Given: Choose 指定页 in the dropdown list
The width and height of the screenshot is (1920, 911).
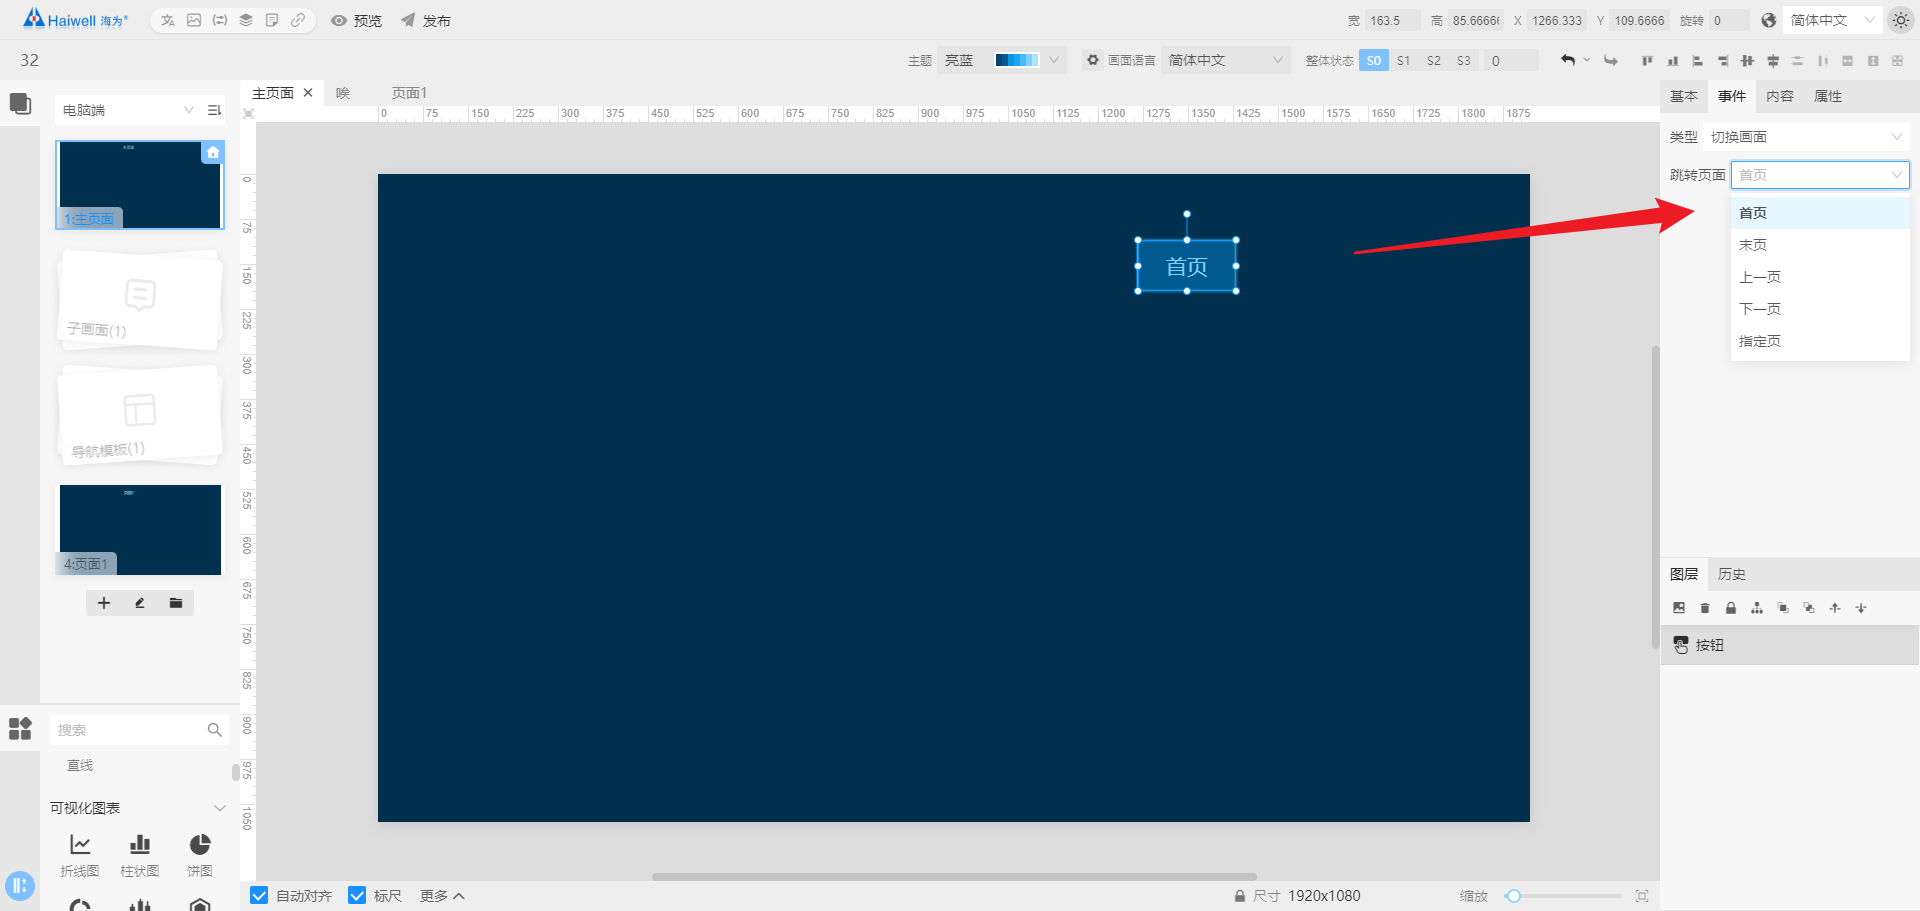Looking at the screenshot, I should pyautogui.click(x=1820, y=341).
